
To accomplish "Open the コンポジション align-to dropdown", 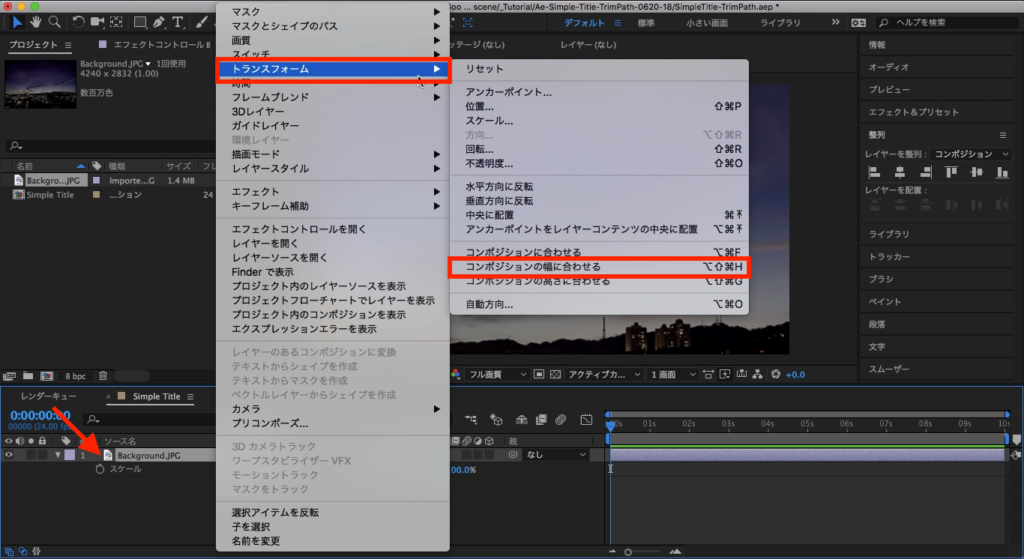I will (x=971, y=154).
